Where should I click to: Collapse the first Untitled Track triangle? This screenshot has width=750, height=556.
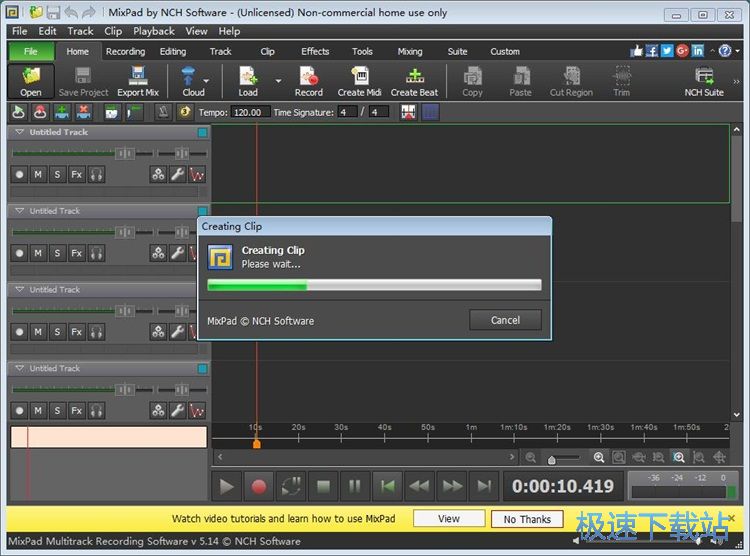click(x=19, y=132)
